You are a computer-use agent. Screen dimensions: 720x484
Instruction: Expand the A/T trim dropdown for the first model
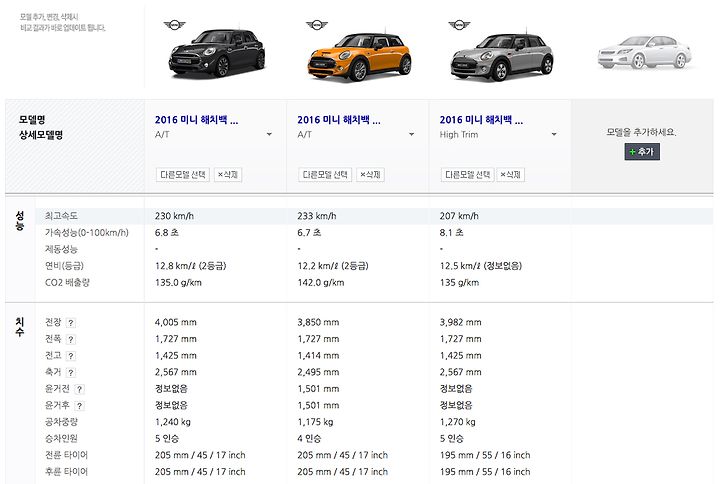[269, 135]
